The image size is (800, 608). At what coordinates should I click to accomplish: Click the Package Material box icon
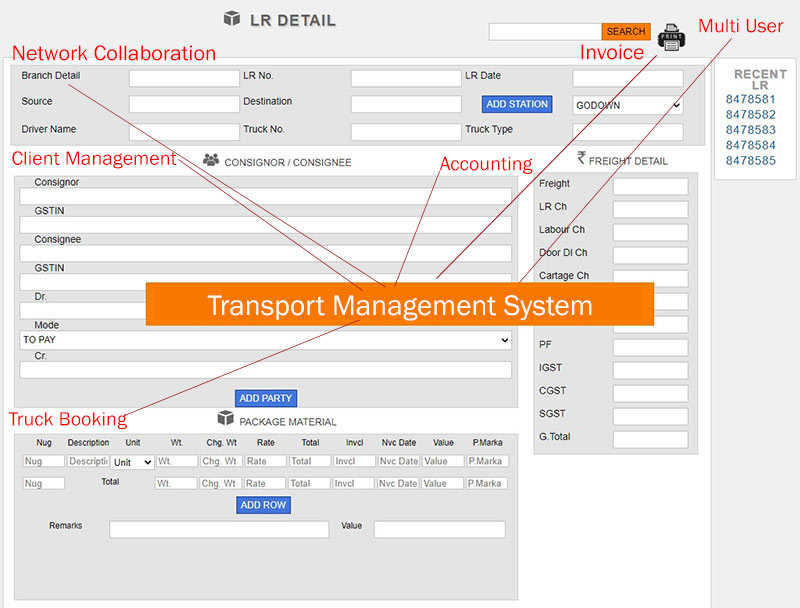coord(225,419)
